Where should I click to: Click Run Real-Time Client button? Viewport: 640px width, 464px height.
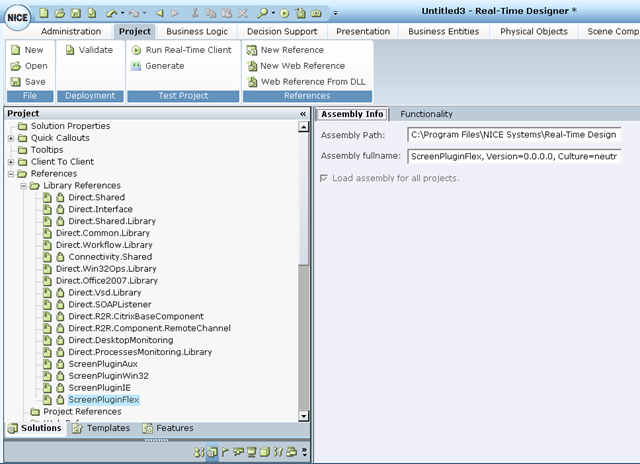(x=181, y=50)
